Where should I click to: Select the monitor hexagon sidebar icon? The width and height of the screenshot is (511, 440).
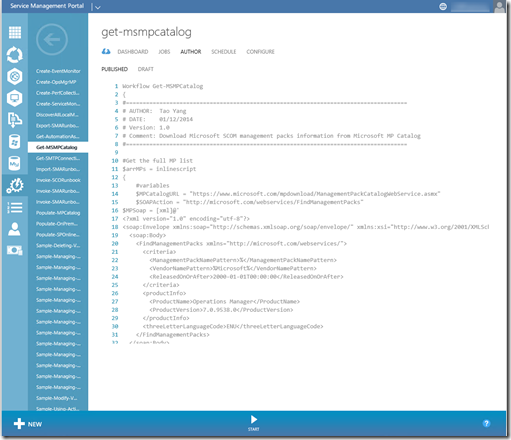click(x=15, y=98)
